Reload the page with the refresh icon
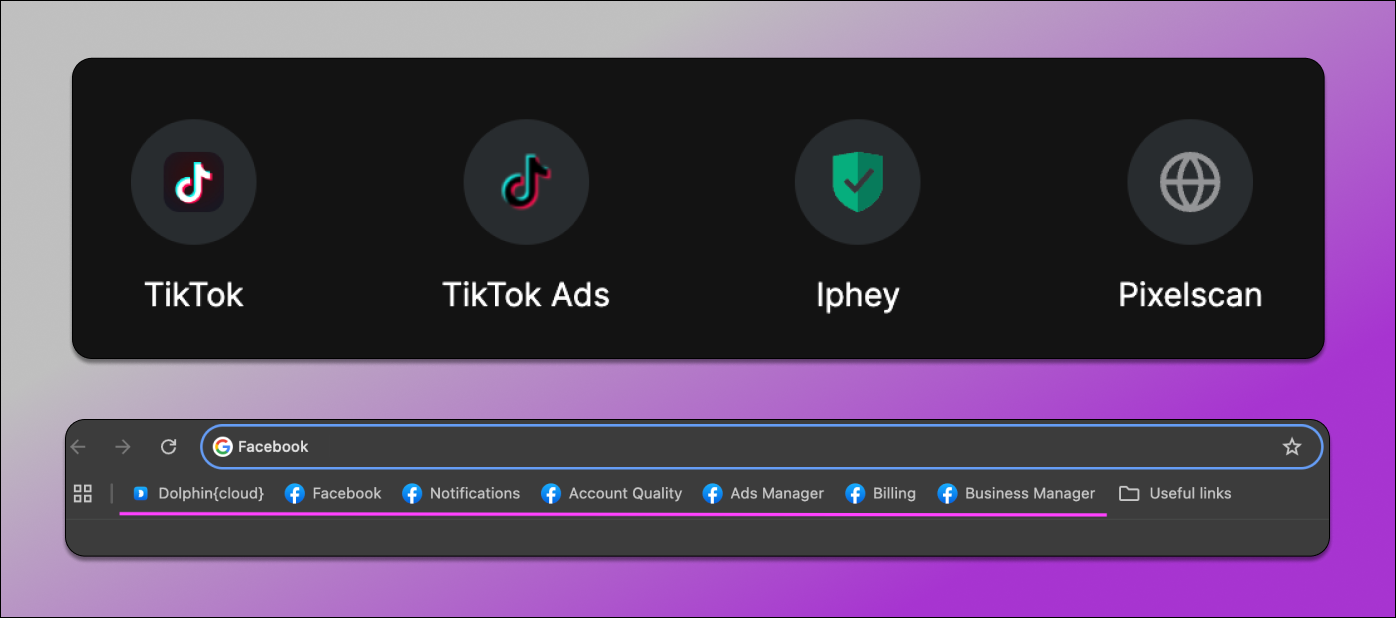Image resolution: width=1396 pixels, height=618 pixels. [x=169, y=447]
